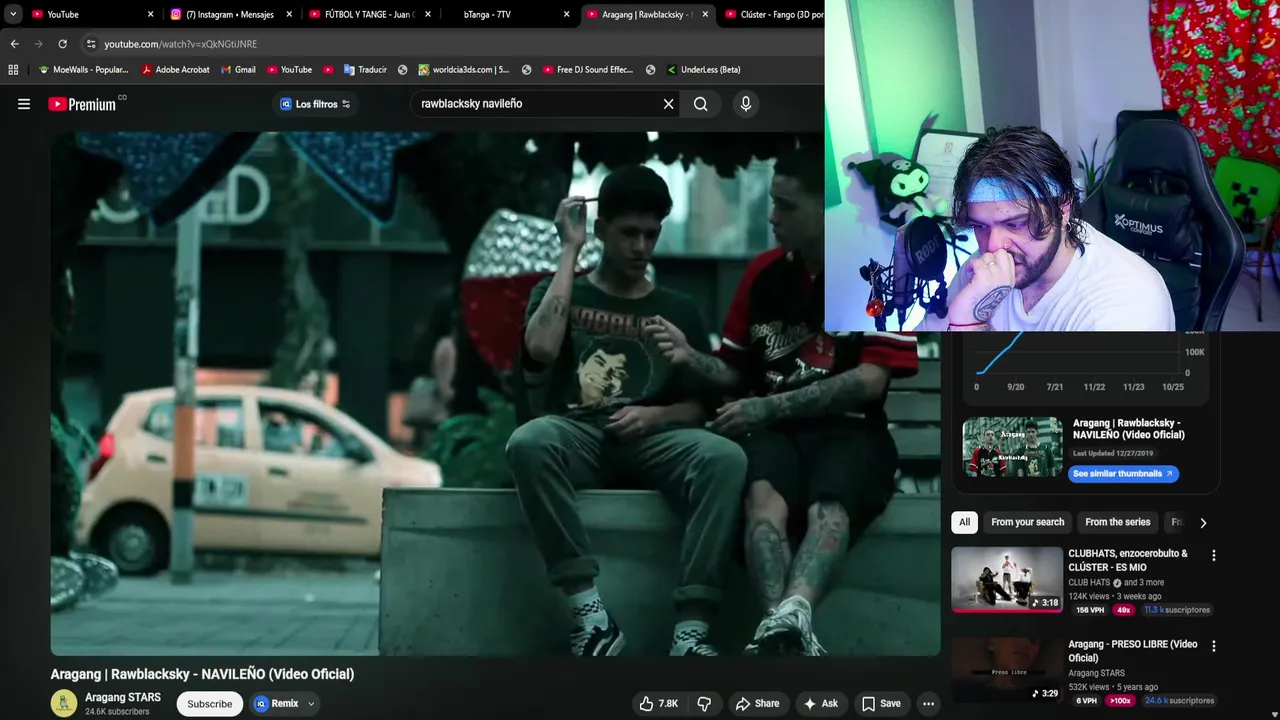Close the Instagram Mensajes tab
Viewport: 1280px width, 720px height.
pos(290,14)
